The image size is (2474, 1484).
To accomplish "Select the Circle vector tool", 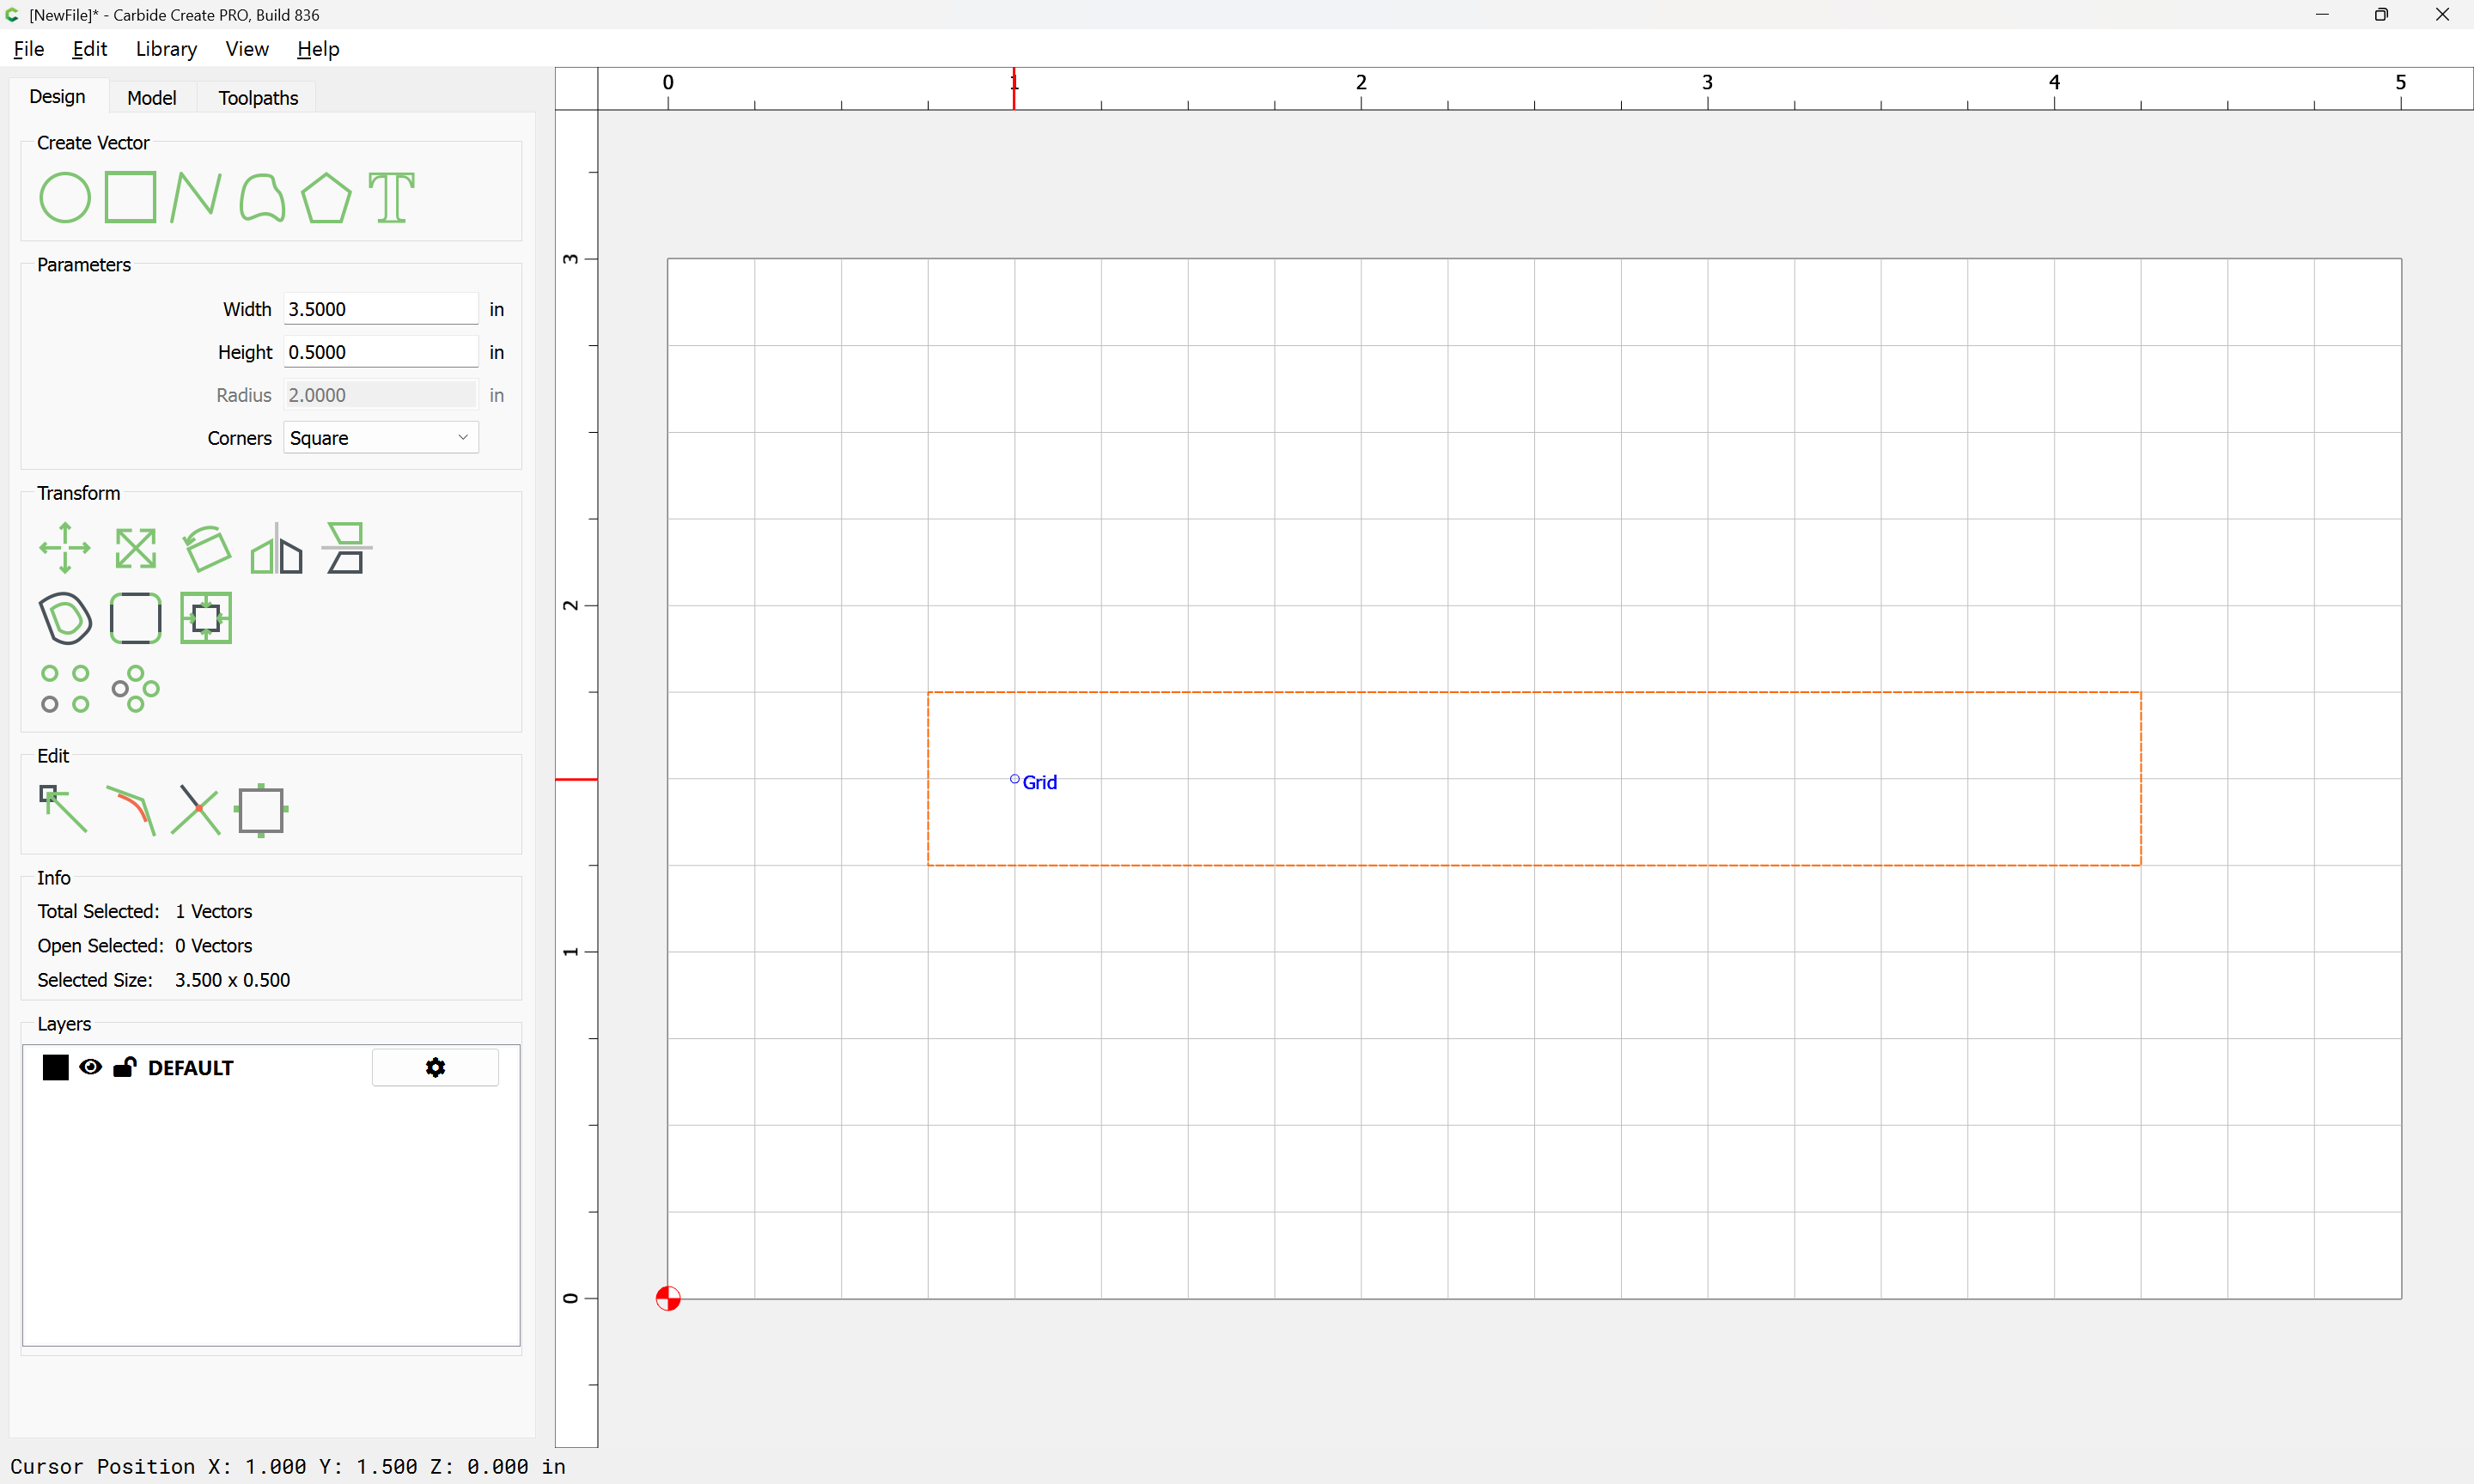I will point(65,197).
